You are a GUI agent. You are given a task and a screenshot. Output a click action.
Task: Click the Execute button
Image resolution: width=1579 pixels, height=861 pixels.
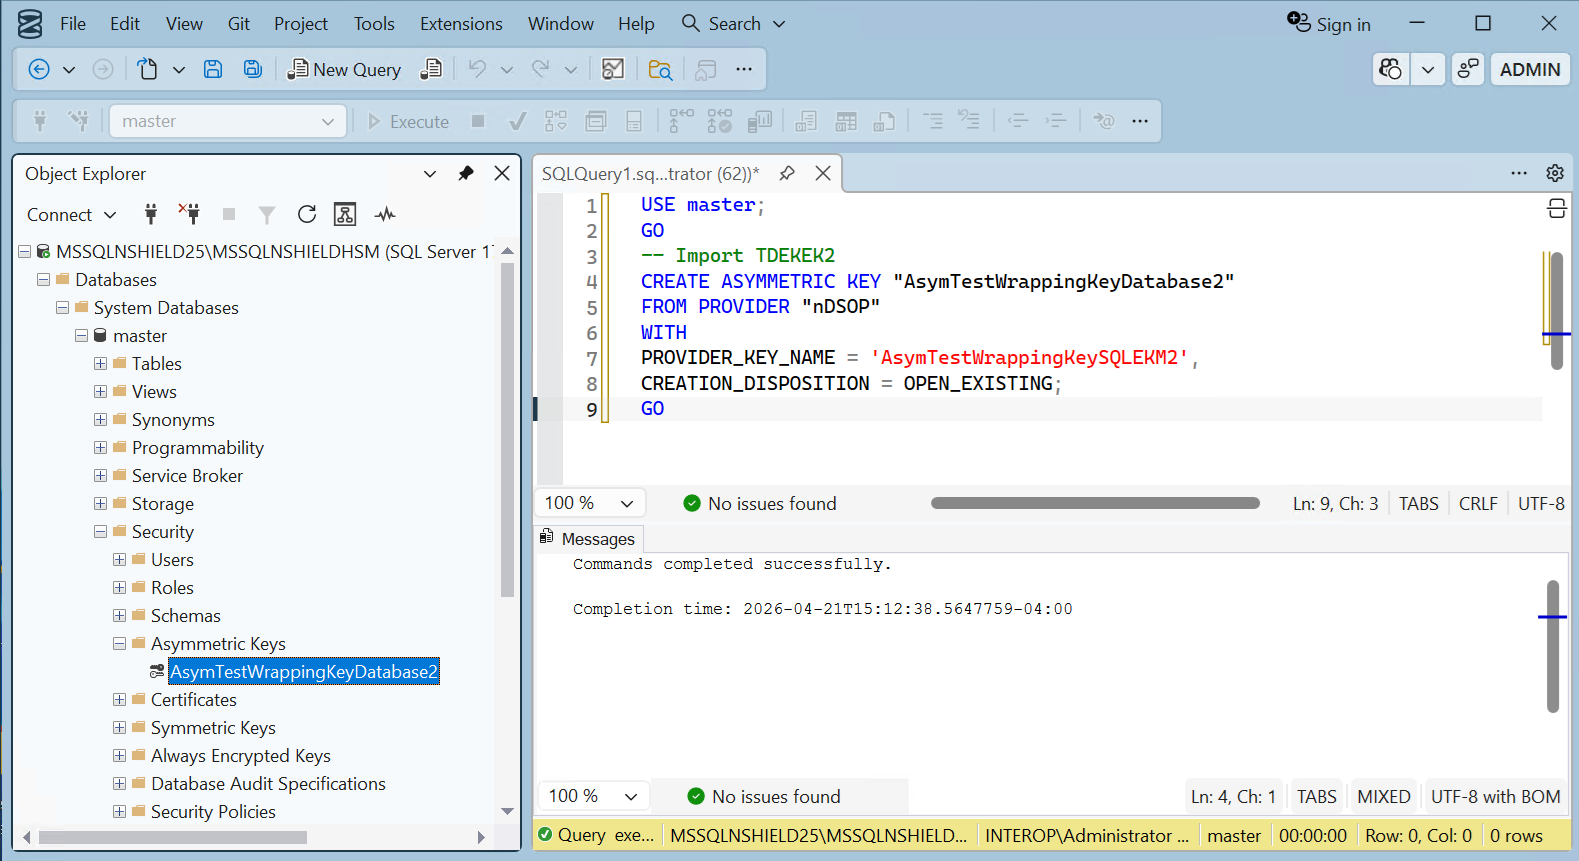tap(408, 121)
